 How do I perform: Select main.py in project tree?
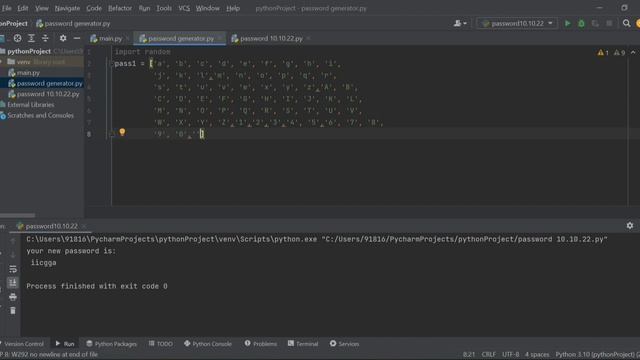[29, 73]
